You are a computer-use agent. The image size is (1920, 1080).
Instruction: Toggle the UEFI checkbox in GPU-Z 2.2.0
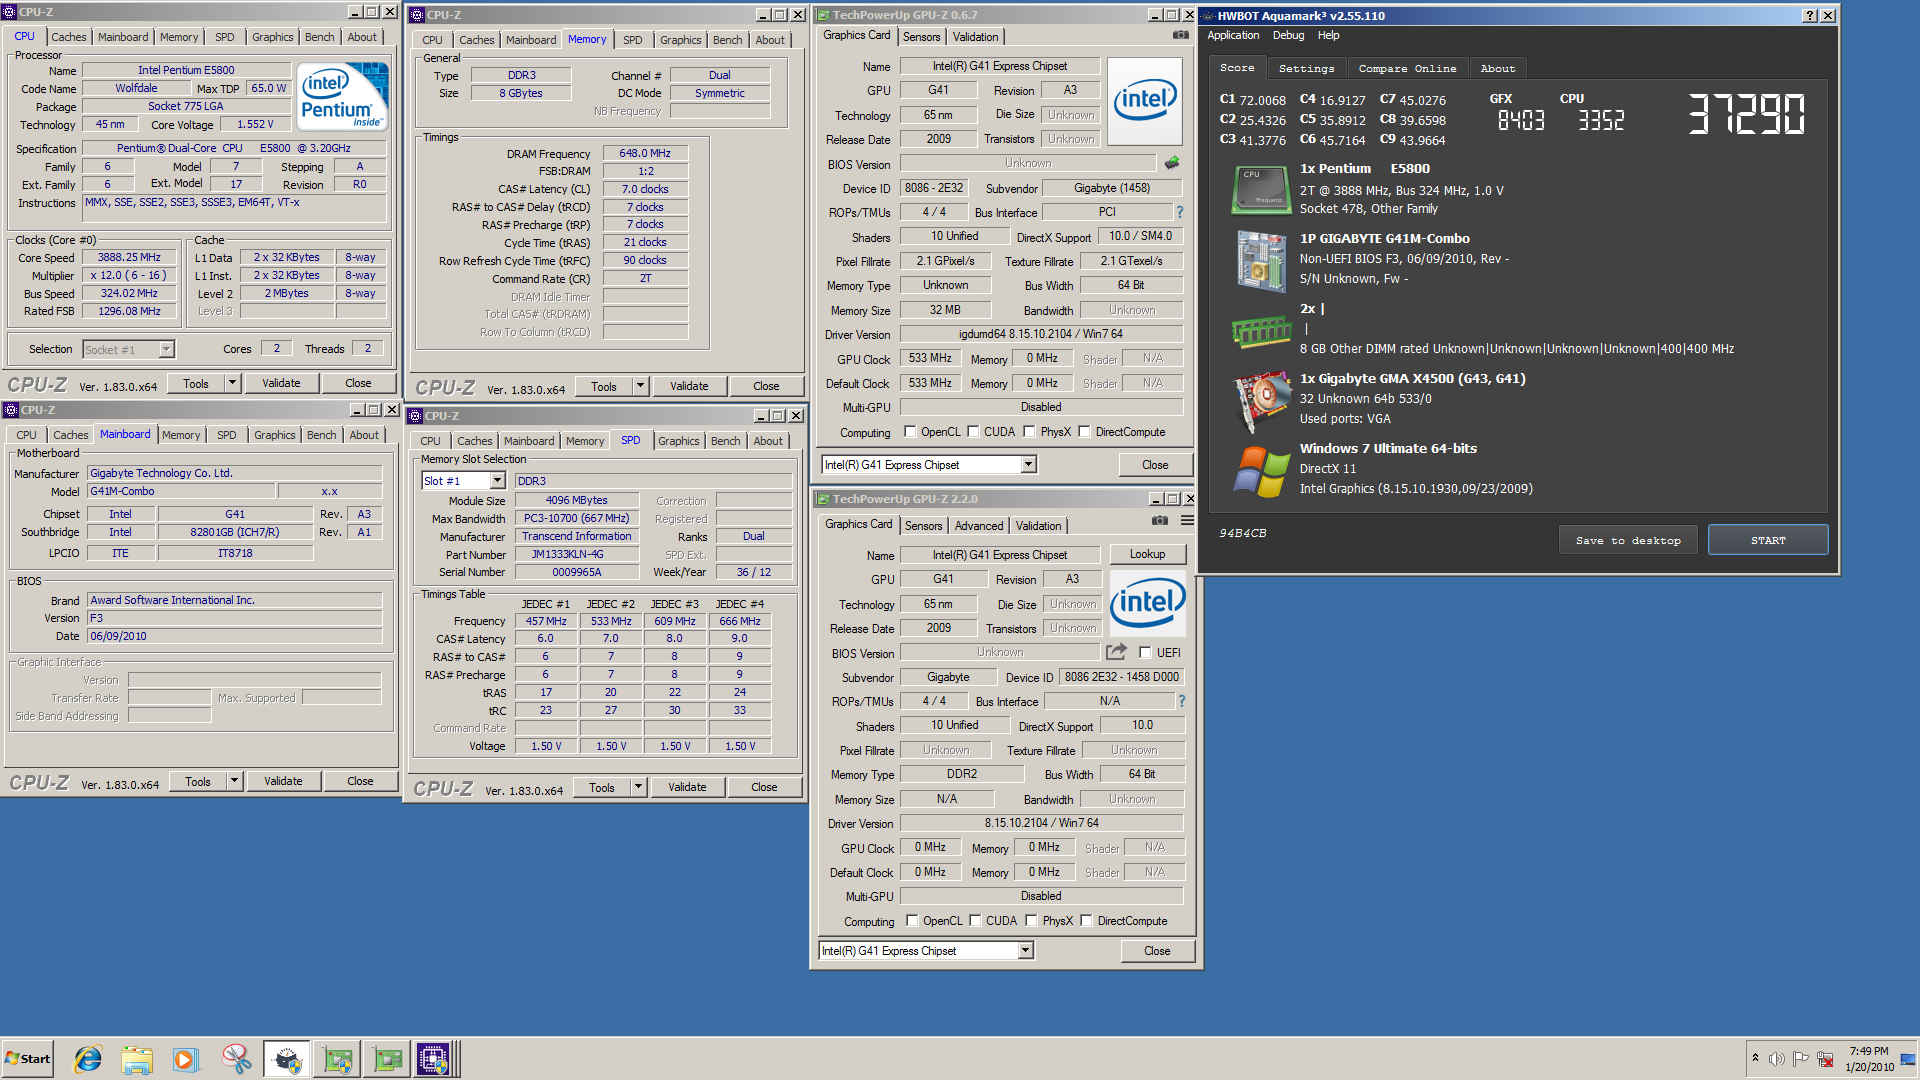point(1146,653)
